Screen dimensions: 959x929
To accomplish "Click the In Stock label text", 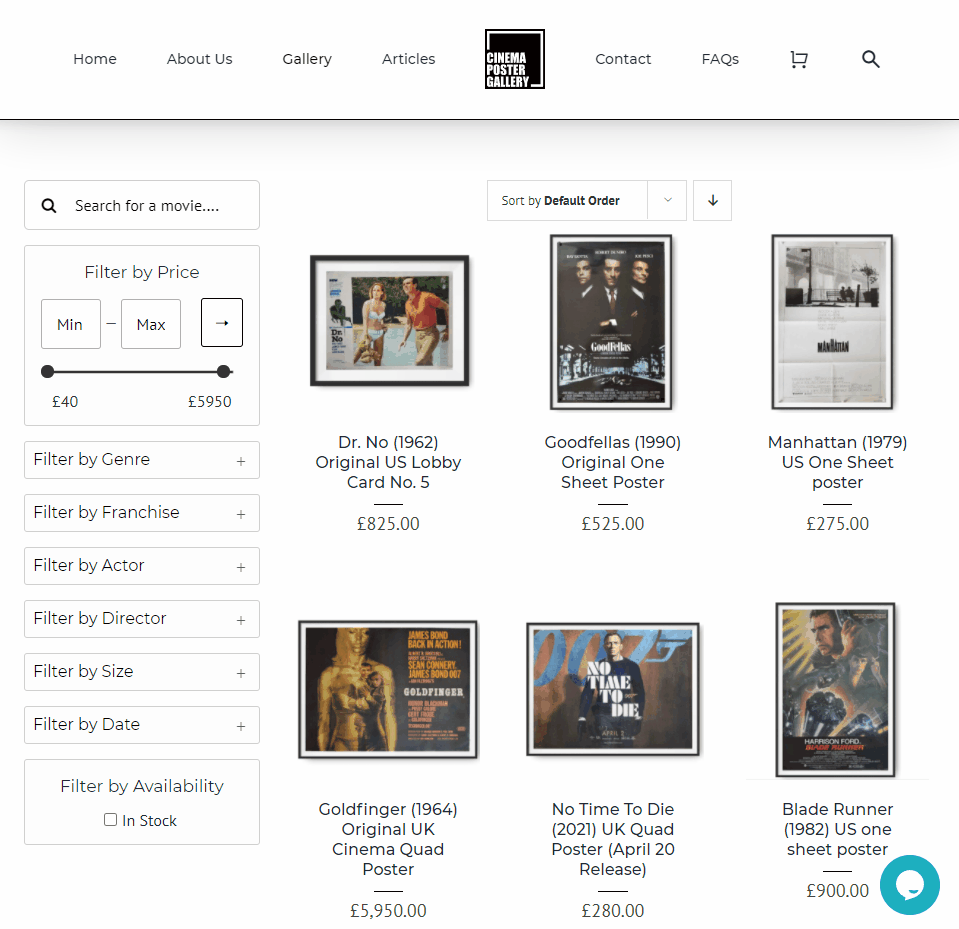I will 149,821.
